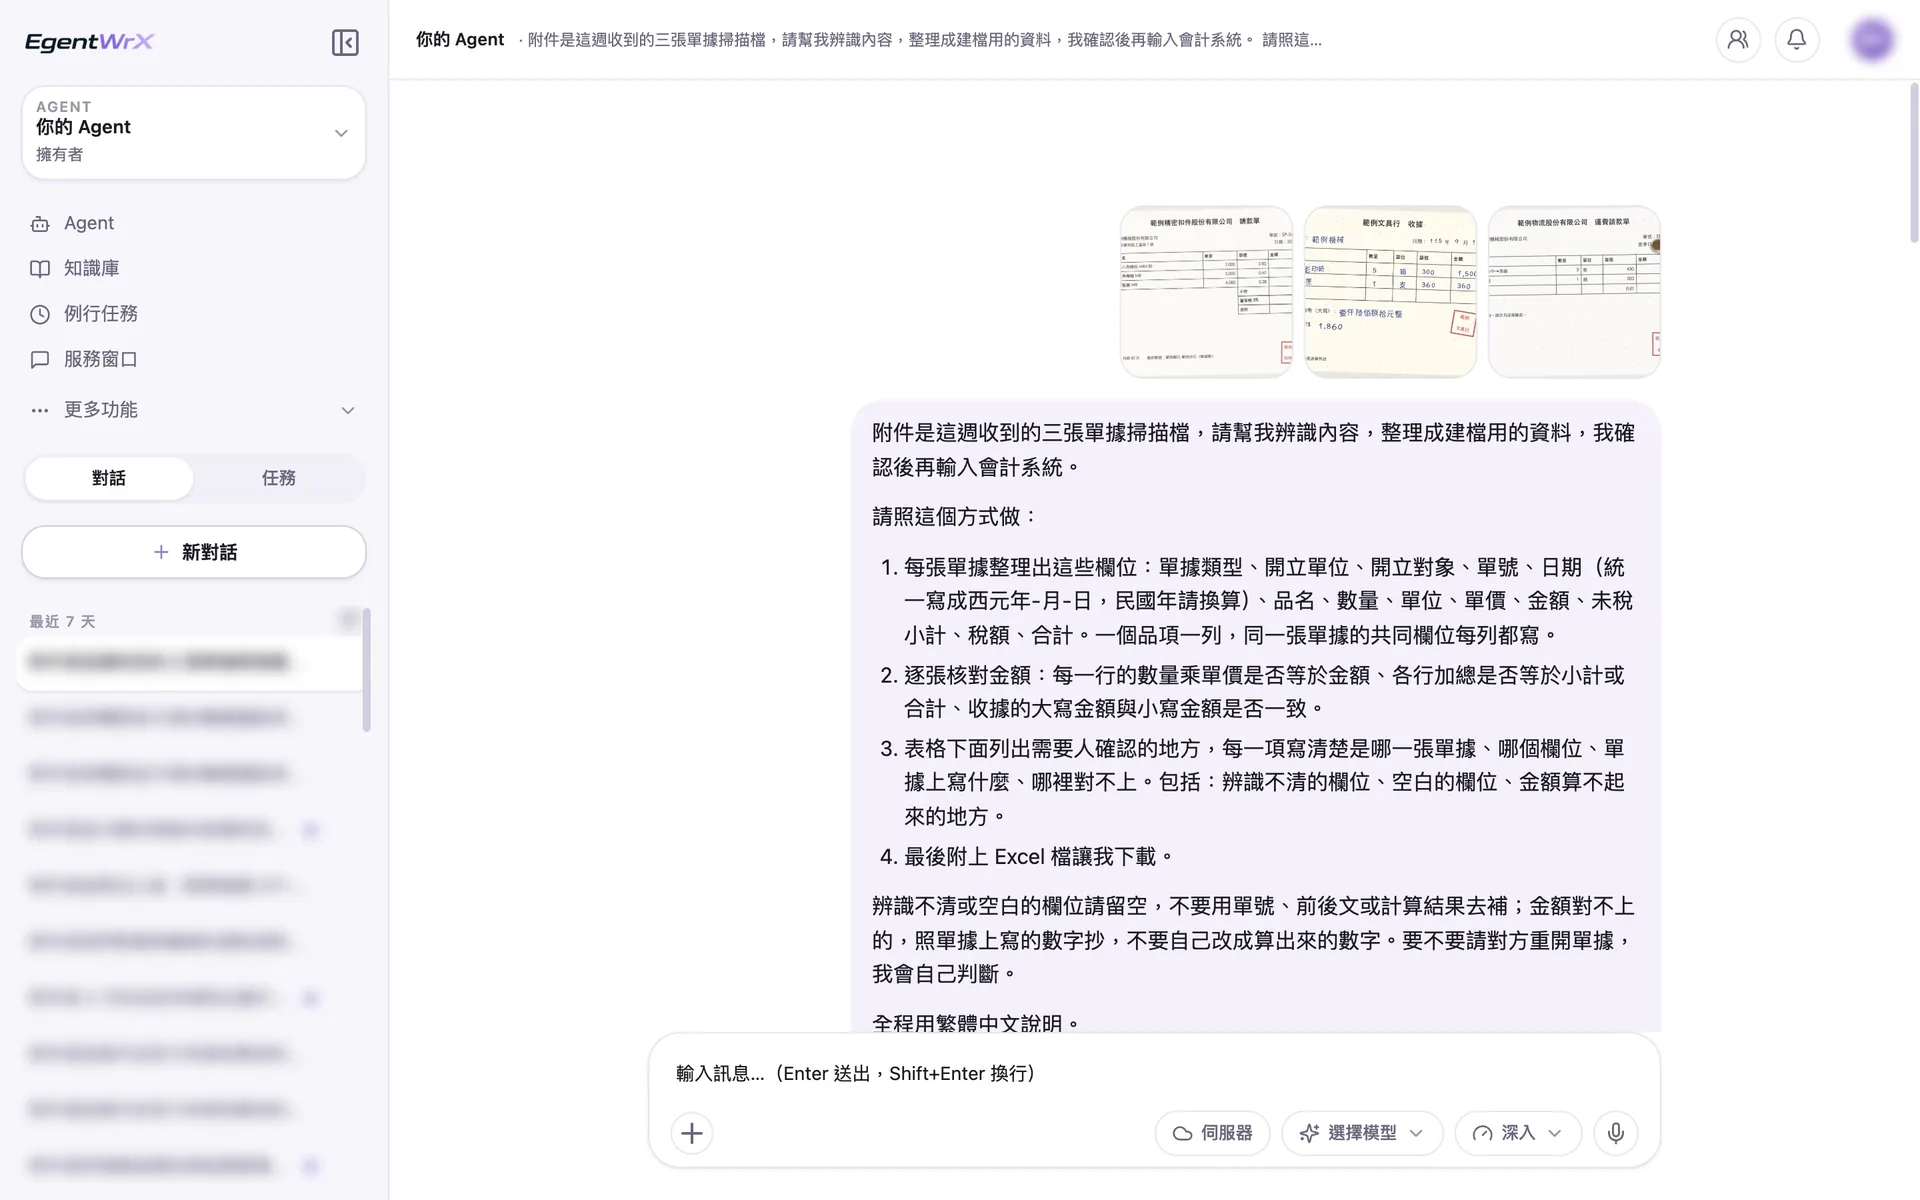Click the 你的 Agent header title
The image size is (1920, 1200).
[x=460, y=39]
